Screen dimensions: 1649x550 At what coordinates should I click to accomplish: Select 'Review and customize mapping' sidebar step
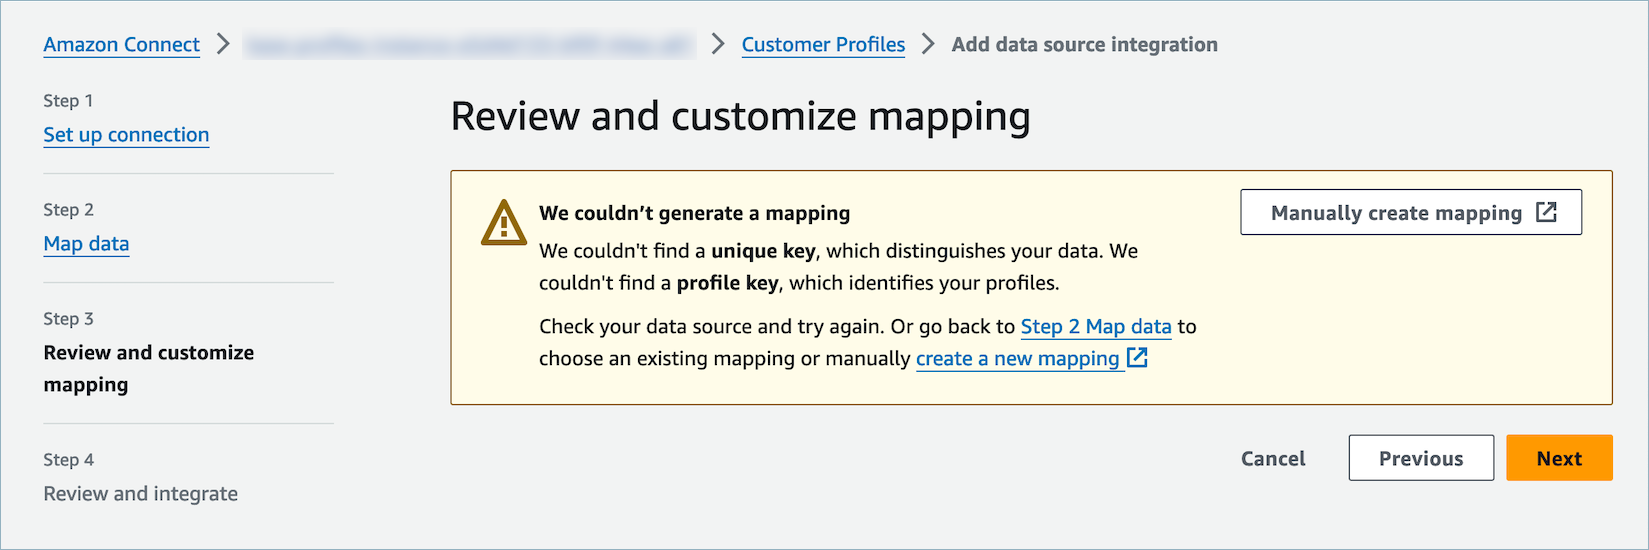pos(148,368)
